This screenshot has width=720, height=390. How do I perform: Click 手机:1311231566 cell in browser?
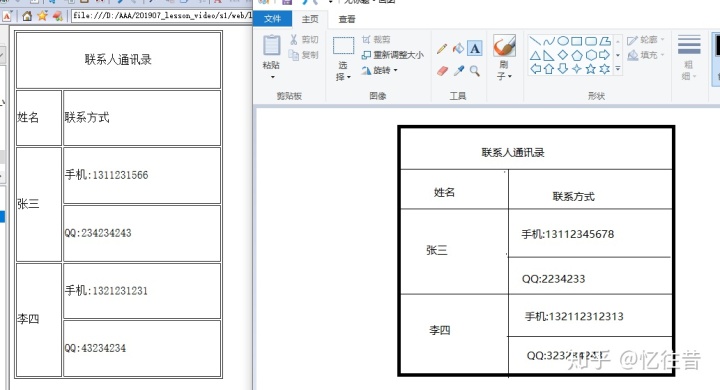pos(142,175)
